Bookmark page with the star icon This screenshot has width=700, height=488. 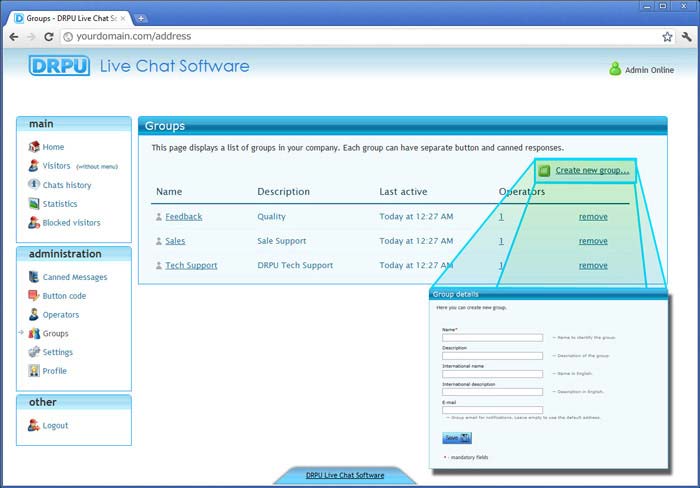point(667,37)
